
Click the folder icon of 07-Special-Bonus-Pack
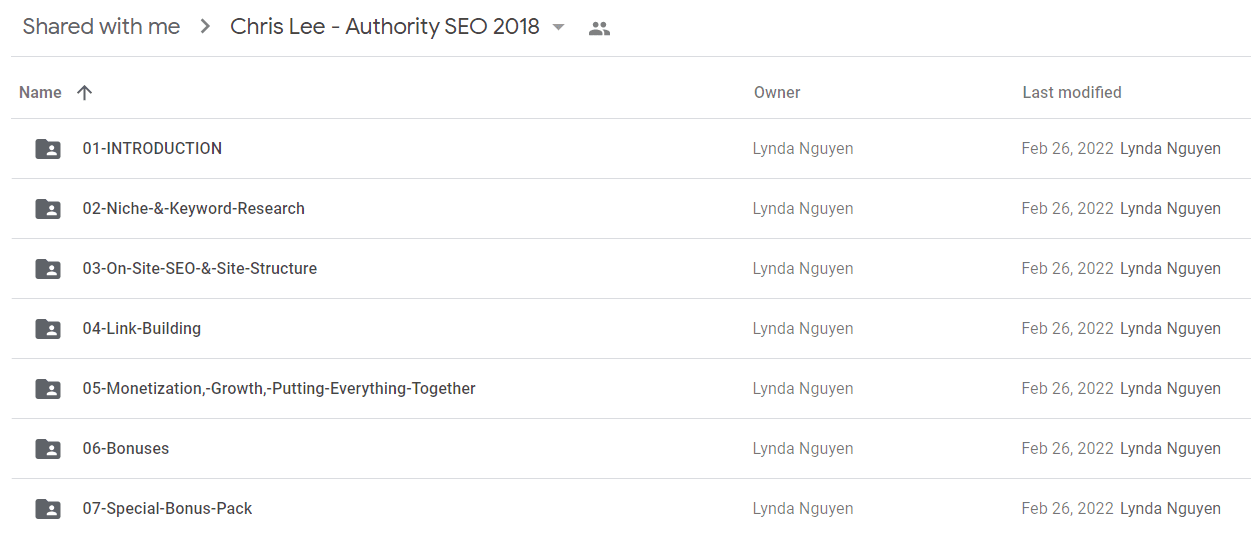(48, 509)
